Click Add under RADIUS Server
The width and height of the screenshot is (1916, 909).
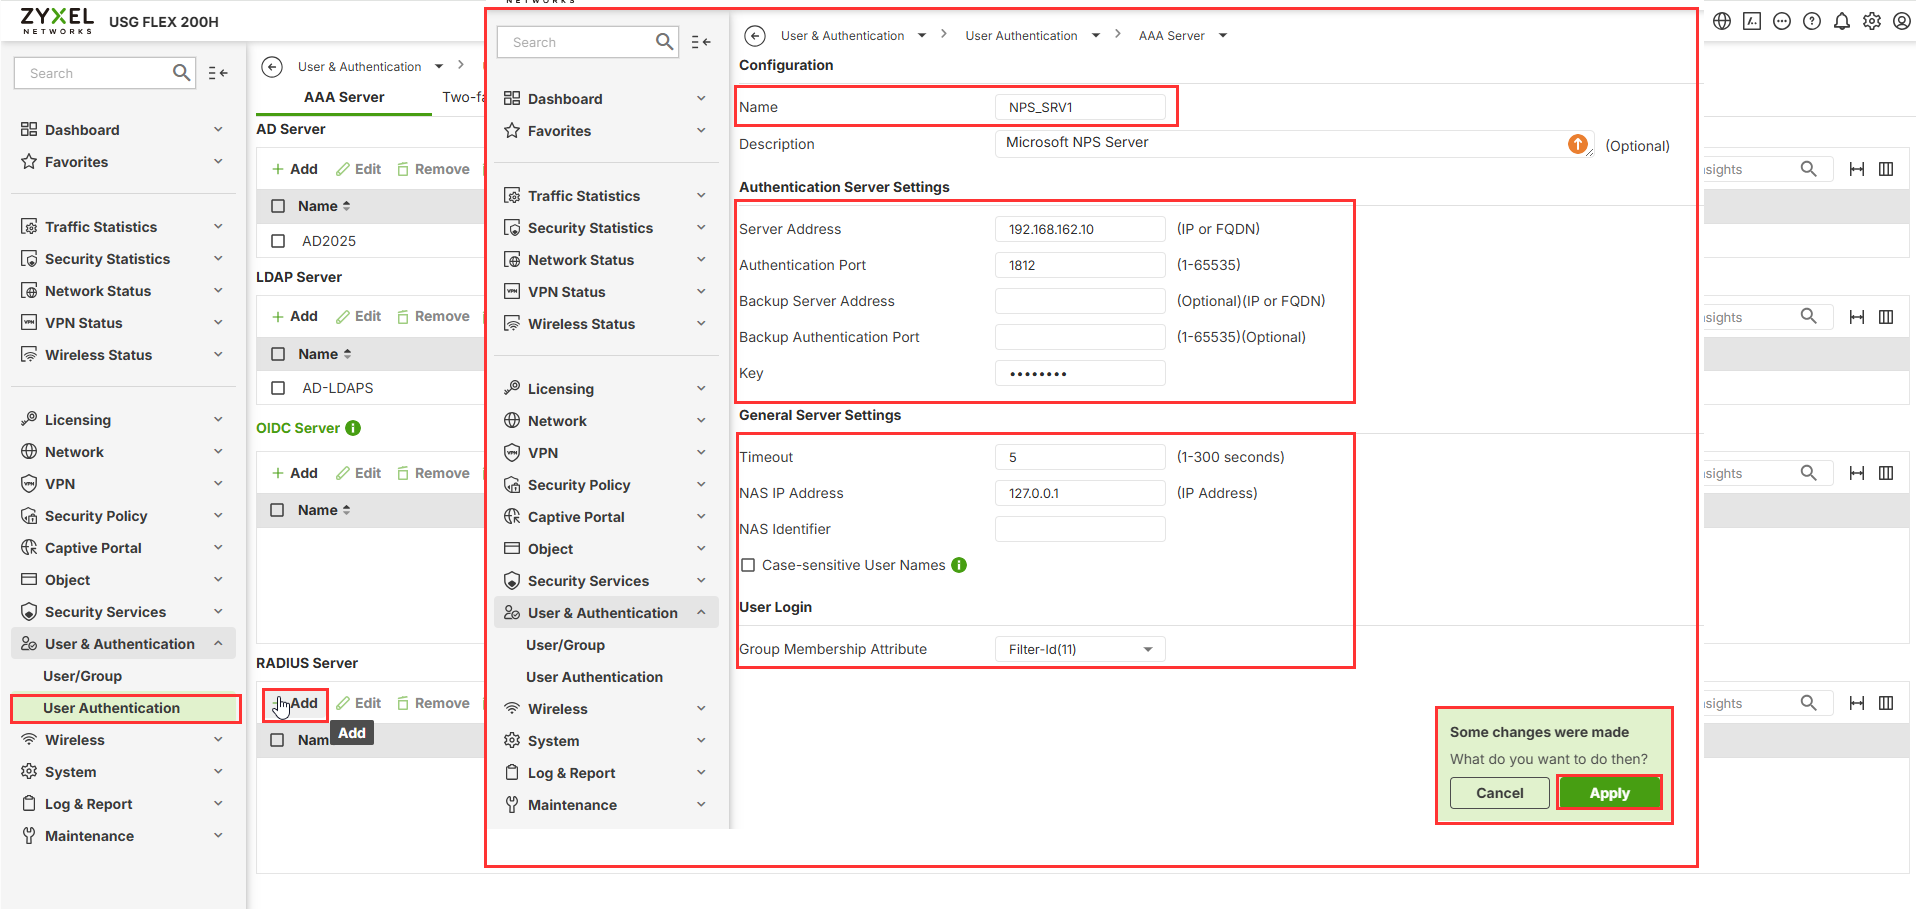[x=295, y=703]
